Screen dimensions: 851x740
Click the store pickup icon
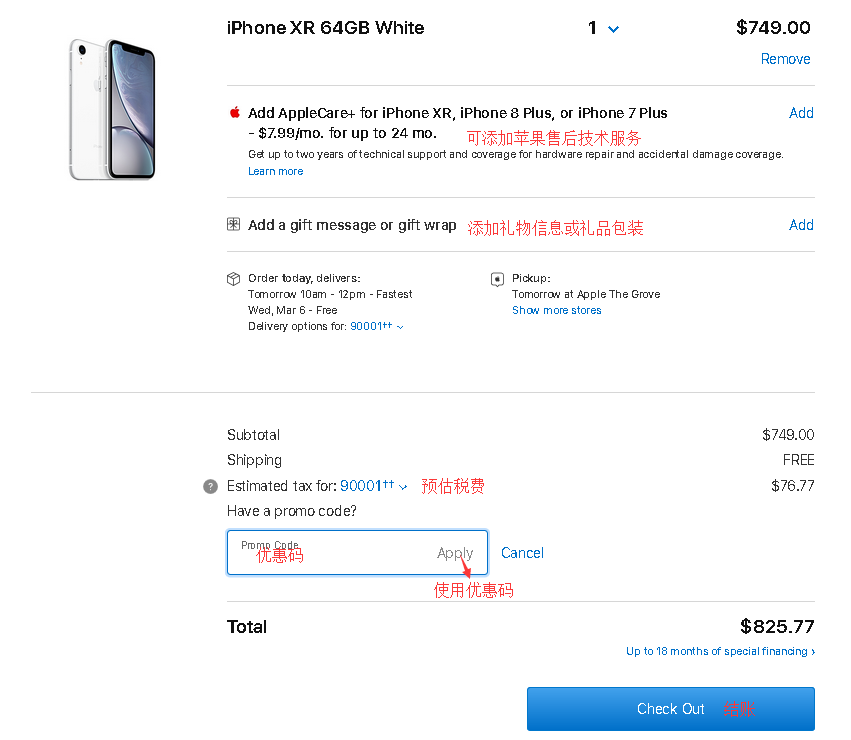tap(497, 279)
